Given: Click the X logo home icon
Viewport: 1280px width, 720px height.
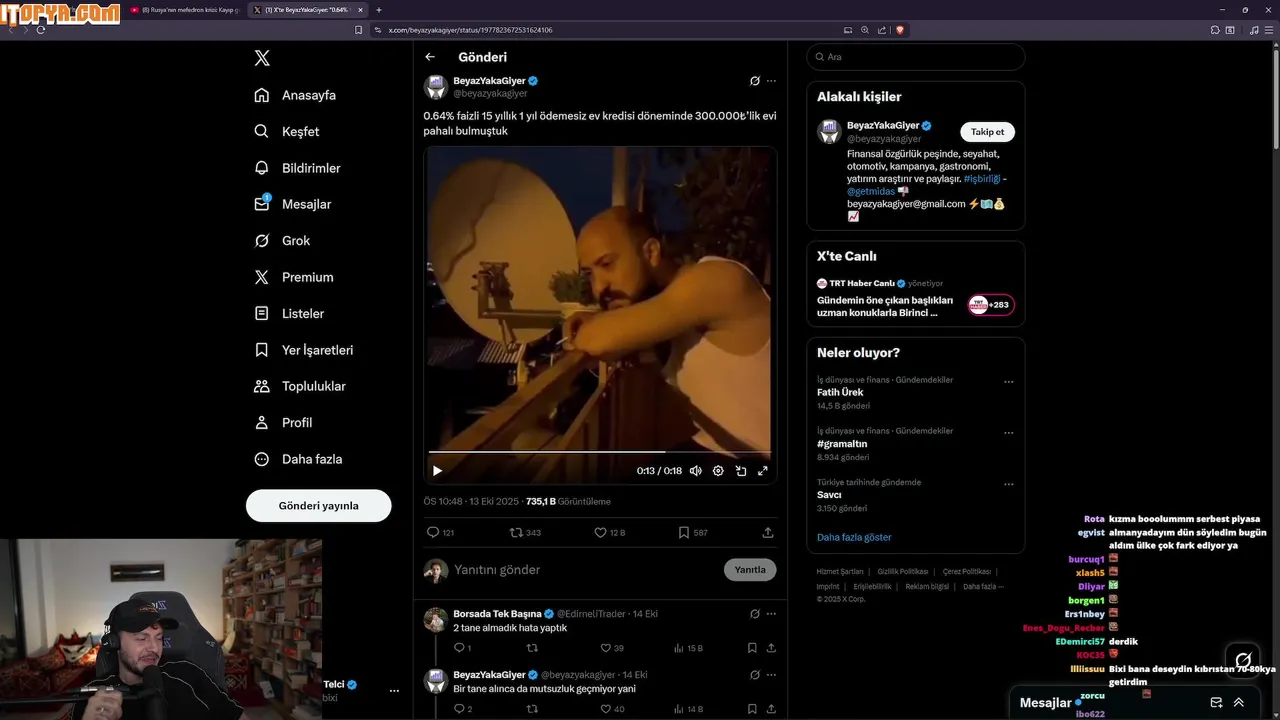Looking at the screenshot, I should pos(262,58).
